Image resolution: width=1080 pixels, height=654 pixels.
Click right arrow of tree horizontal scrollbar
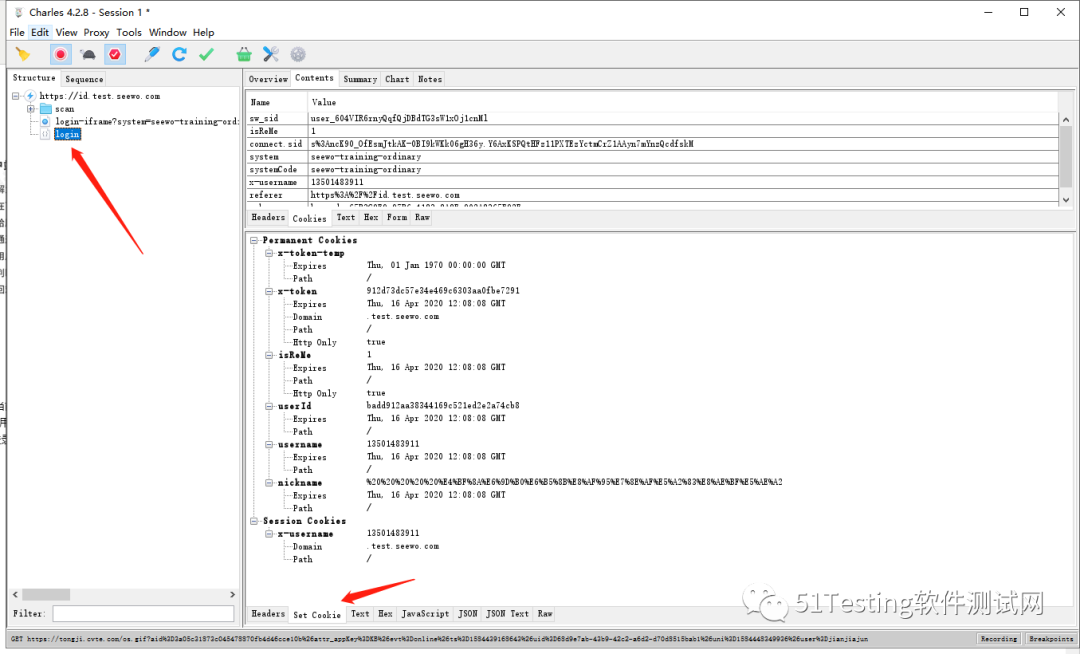click(x=232, y=594)
